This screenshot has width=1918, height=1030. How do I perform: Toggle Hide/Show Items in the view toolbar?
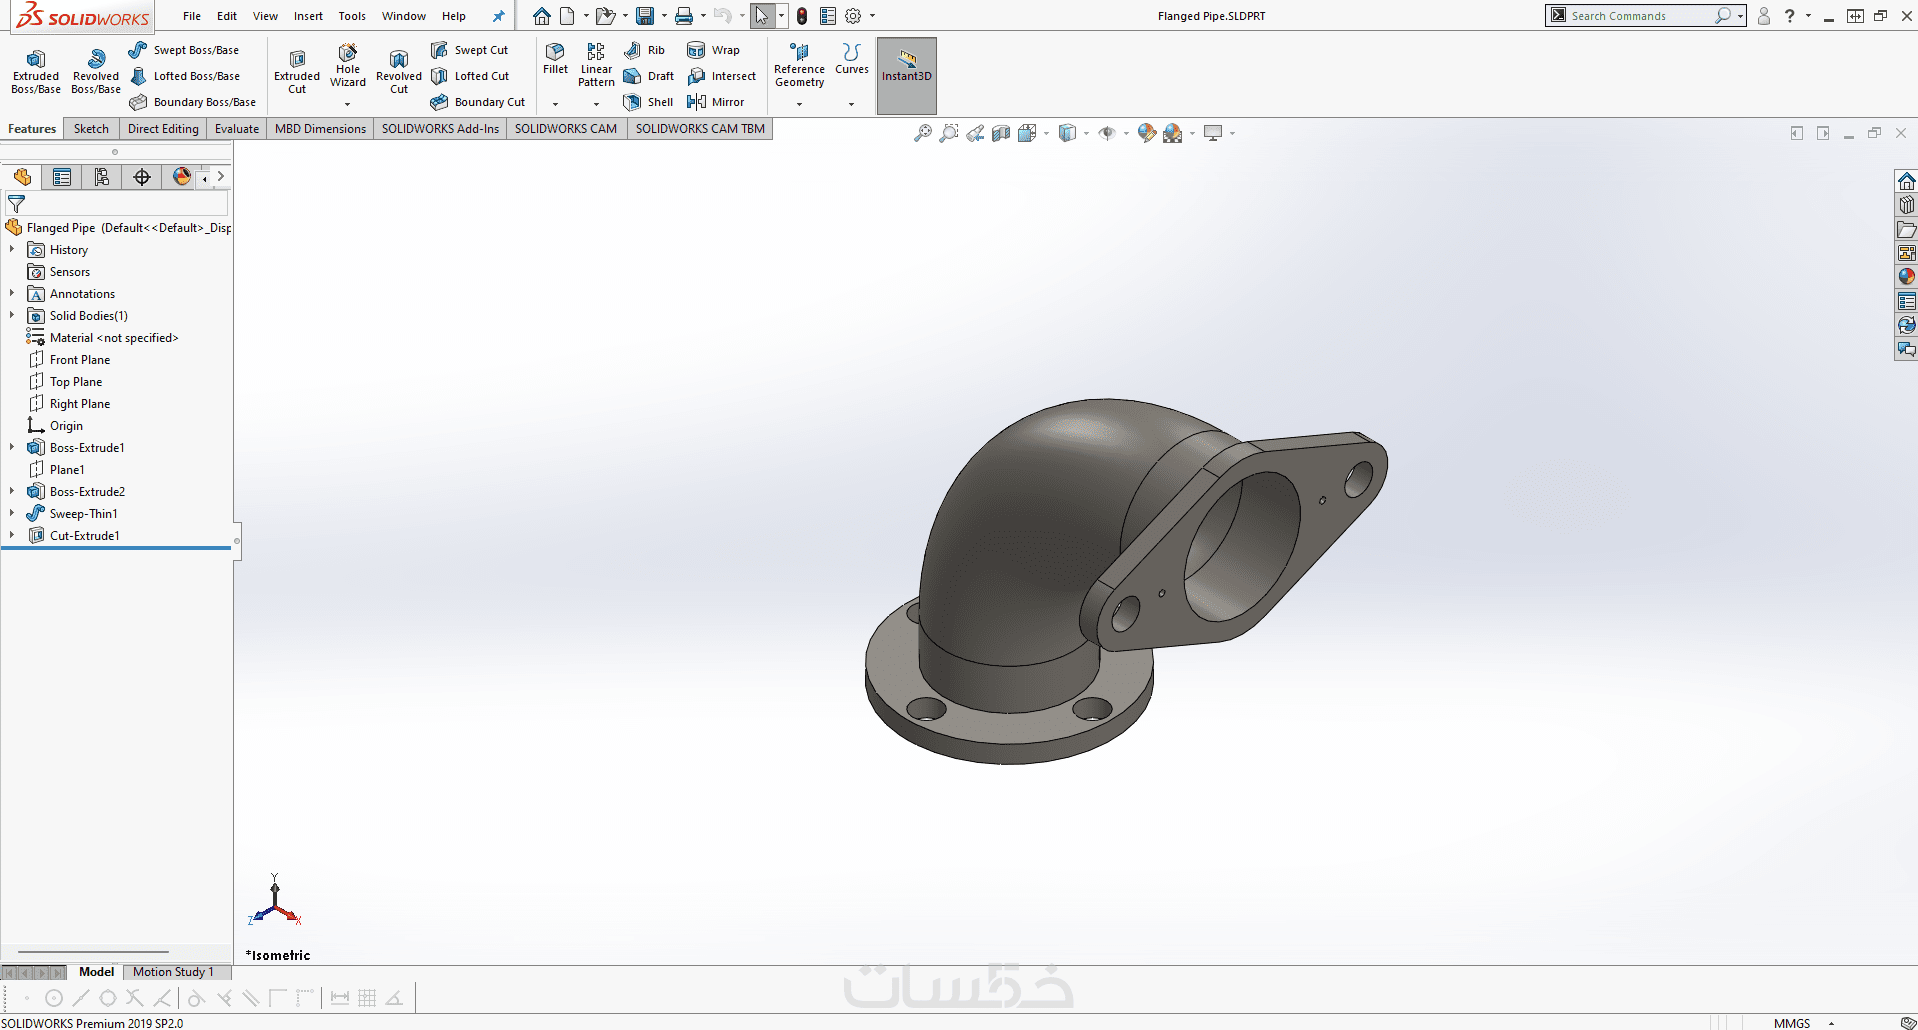click(1106, 133)
